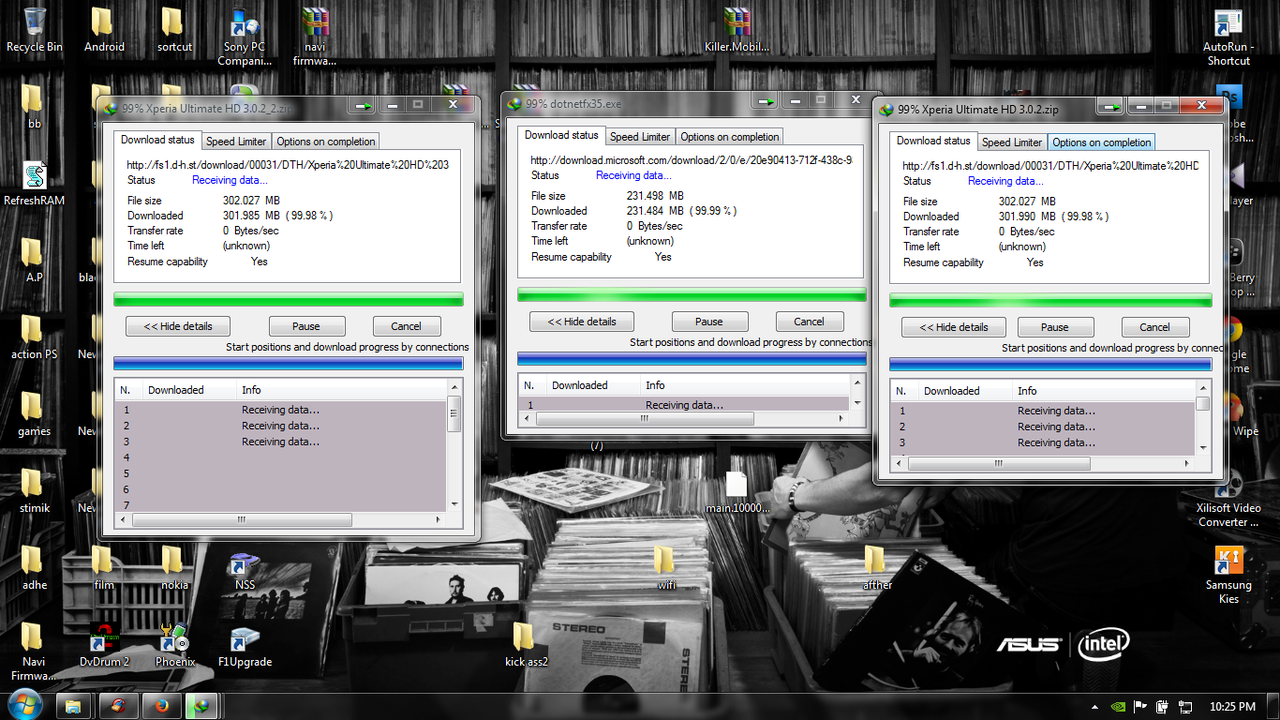Select connection row 3 in Xperia 3.0.2_2.zip list

pyautogui.click(x=280, y=441)
